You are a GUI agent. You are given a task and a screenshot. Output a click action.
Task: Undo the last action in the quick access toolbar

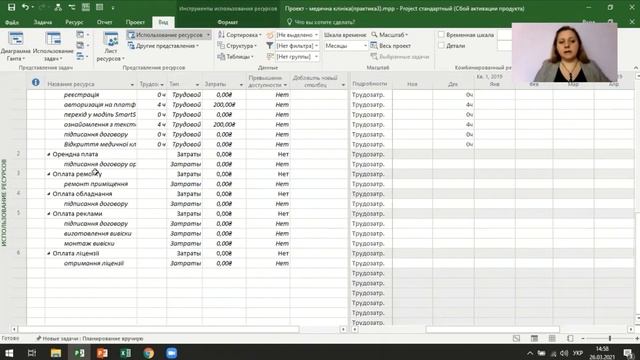[25, 7]
